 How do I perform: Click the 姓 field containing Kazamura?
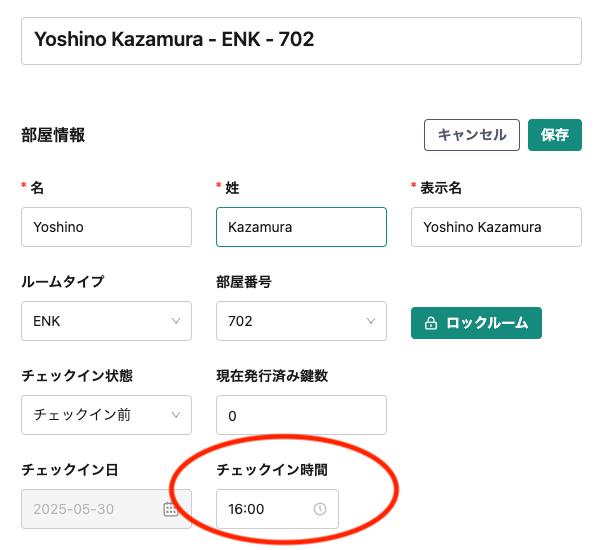[x=301, y=227]
